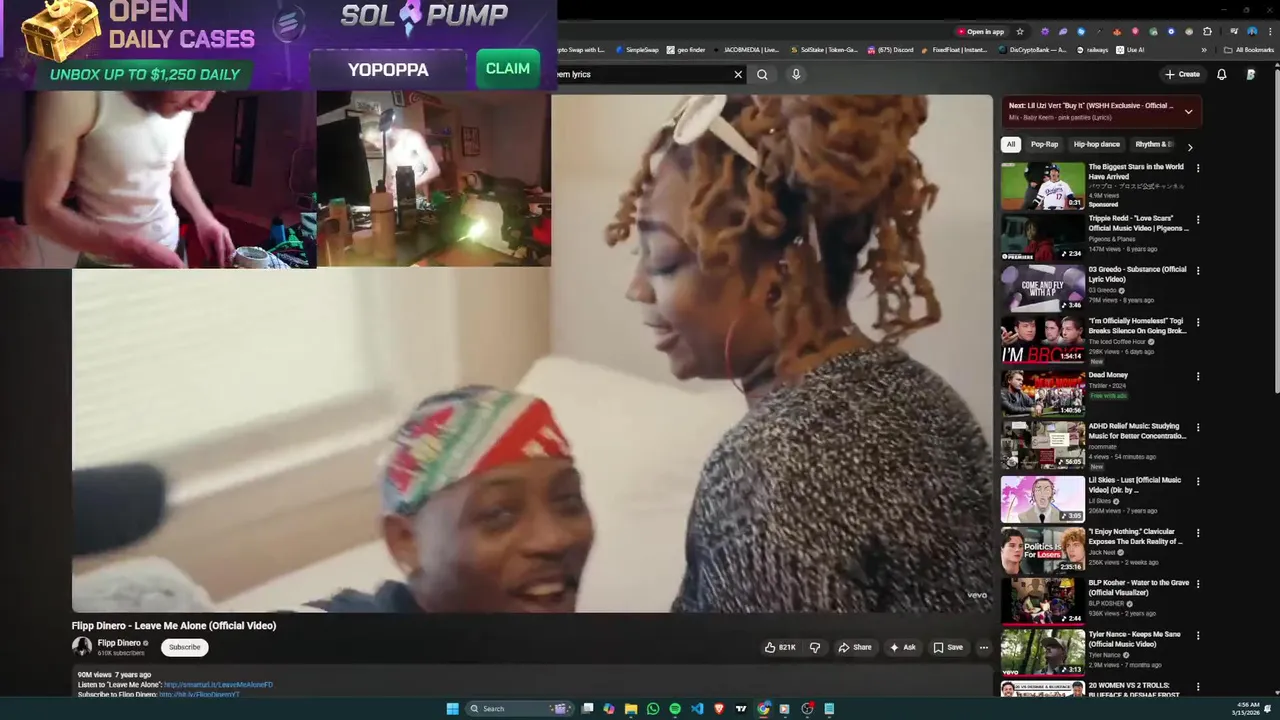
Task: Click the YouTube Create button
Action: pyautogui.click(x=1182, y=74)
